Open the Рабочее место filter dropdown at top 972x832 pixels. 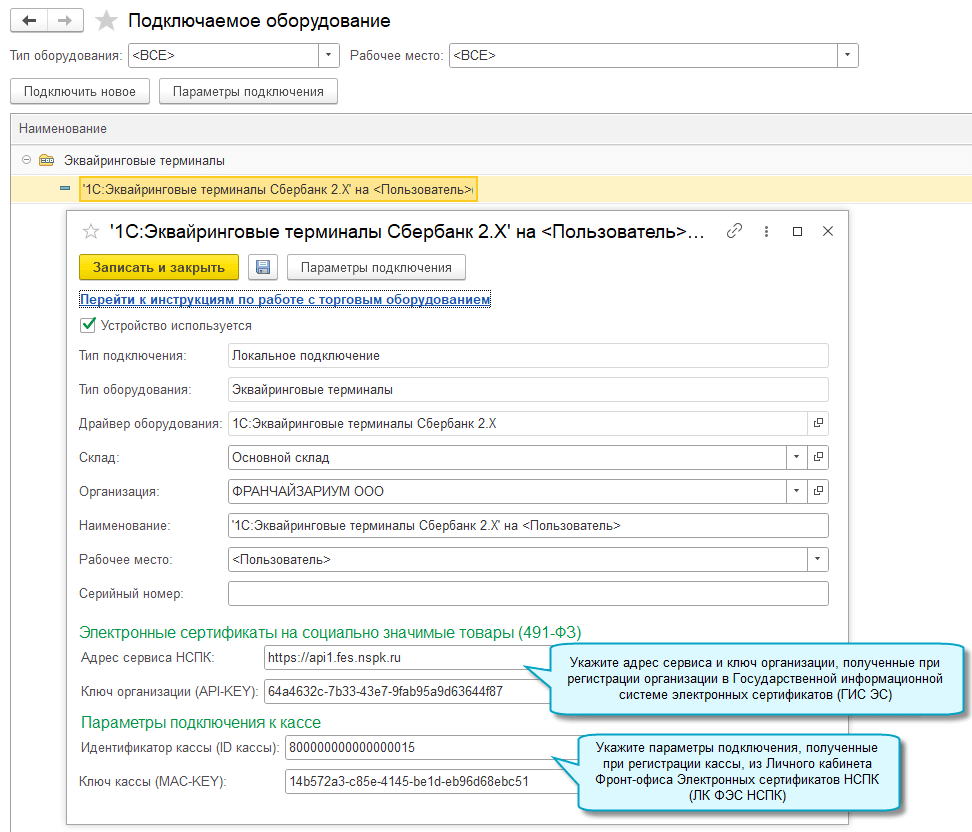(847, 55)
